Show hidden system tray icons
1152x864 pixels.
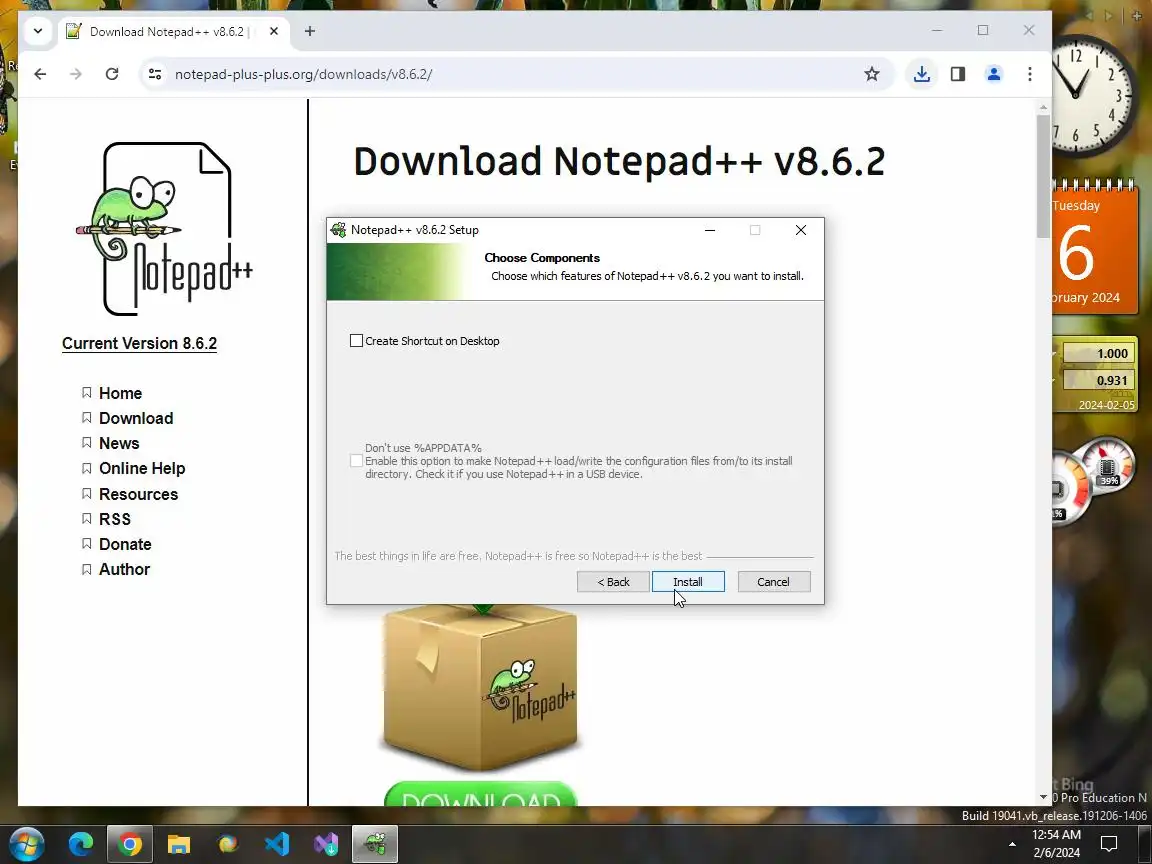point(1012,844)
